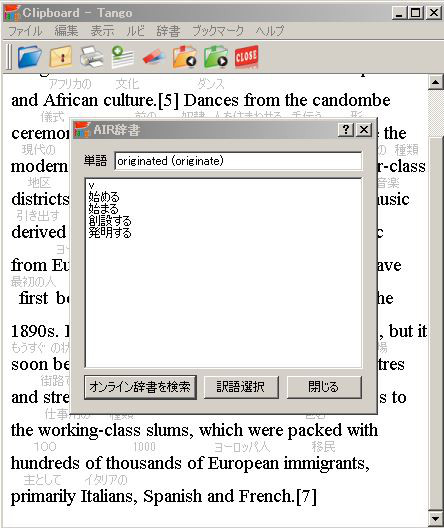This screenshot has height=528, width=444.
Task: Click the printer icon in toolbar
Action: click(92, 57)
